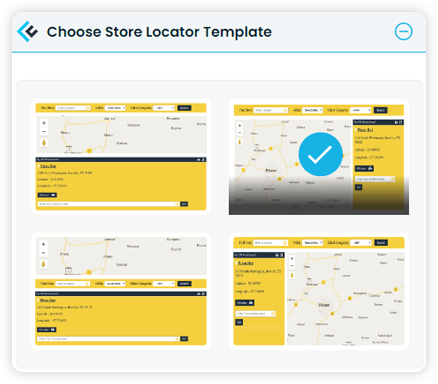Screen dimensions: 438x384
Task: Choose the bottom-right template with listing on left
Action: point(319,291)
